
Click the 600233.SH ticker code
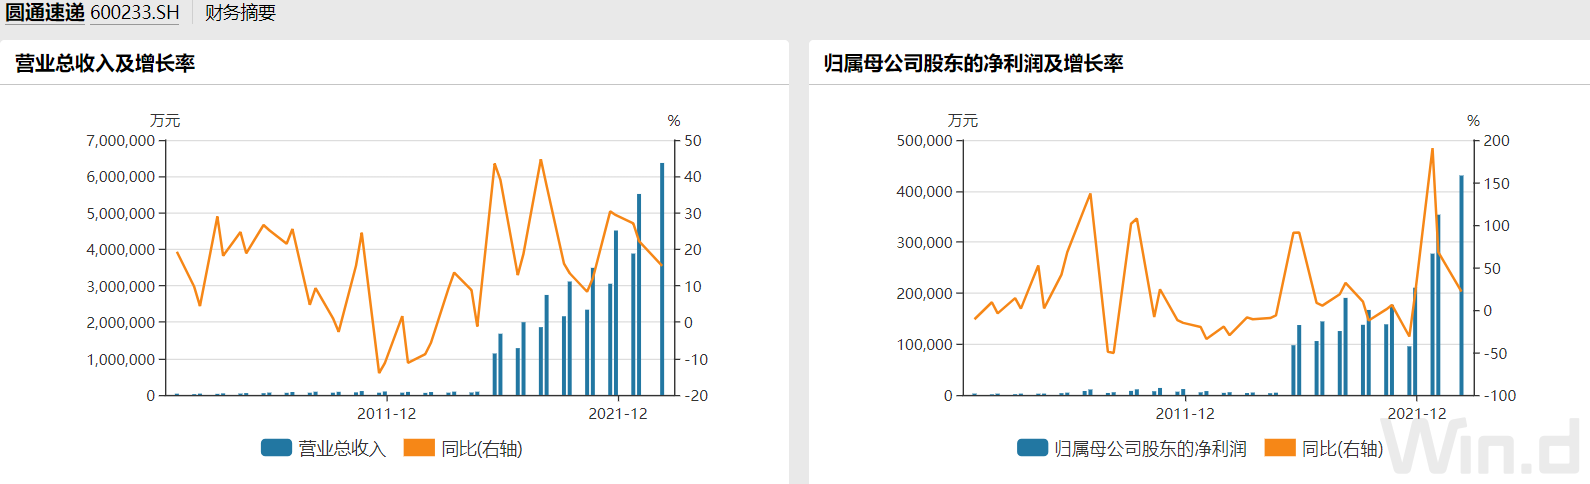point(135,13)
